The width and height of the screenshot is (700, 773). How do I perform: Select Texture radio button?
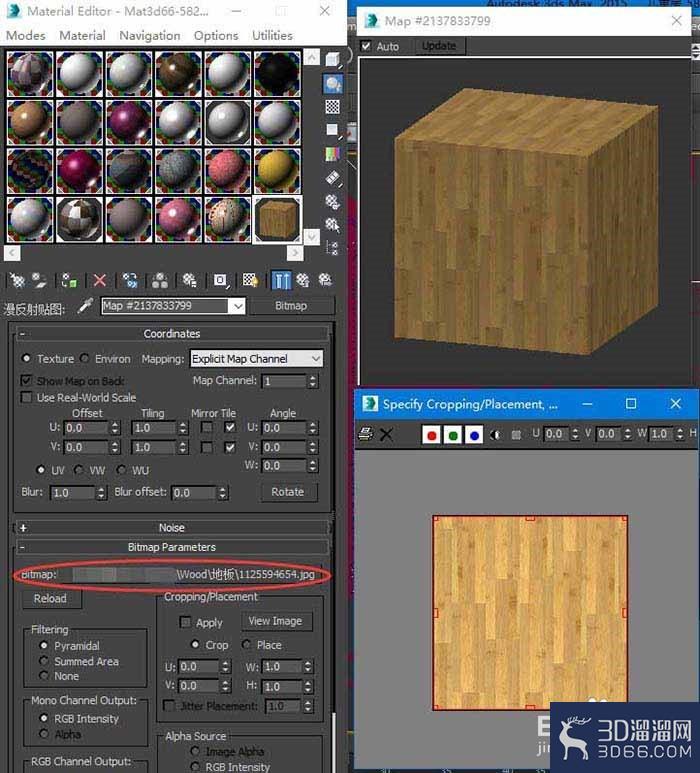coord(27,358)
